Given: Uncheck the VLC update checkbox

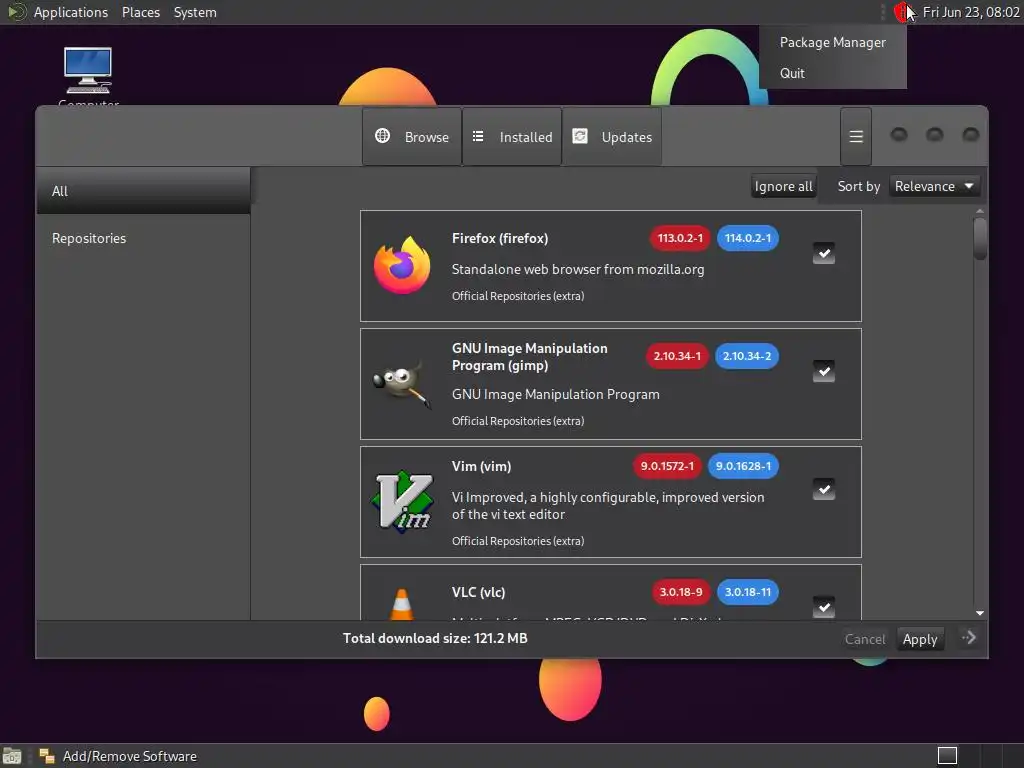Looking at the screenshot, I should [824, 607].
